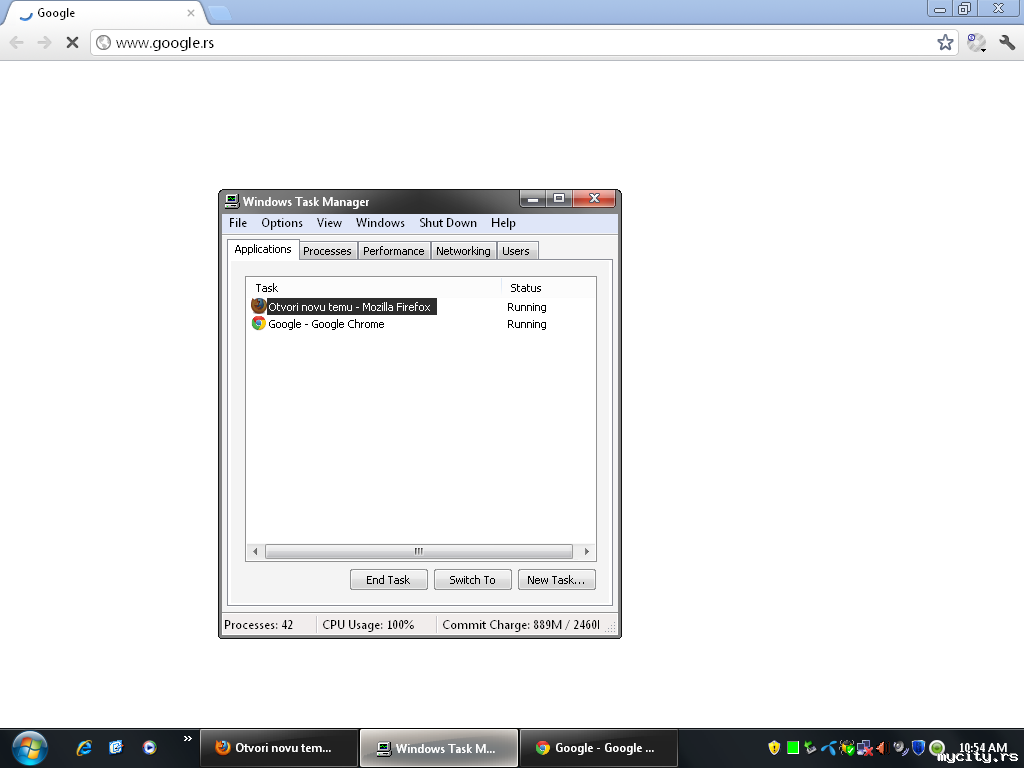Open the Windows menu in Task Manager

point(380,223)
